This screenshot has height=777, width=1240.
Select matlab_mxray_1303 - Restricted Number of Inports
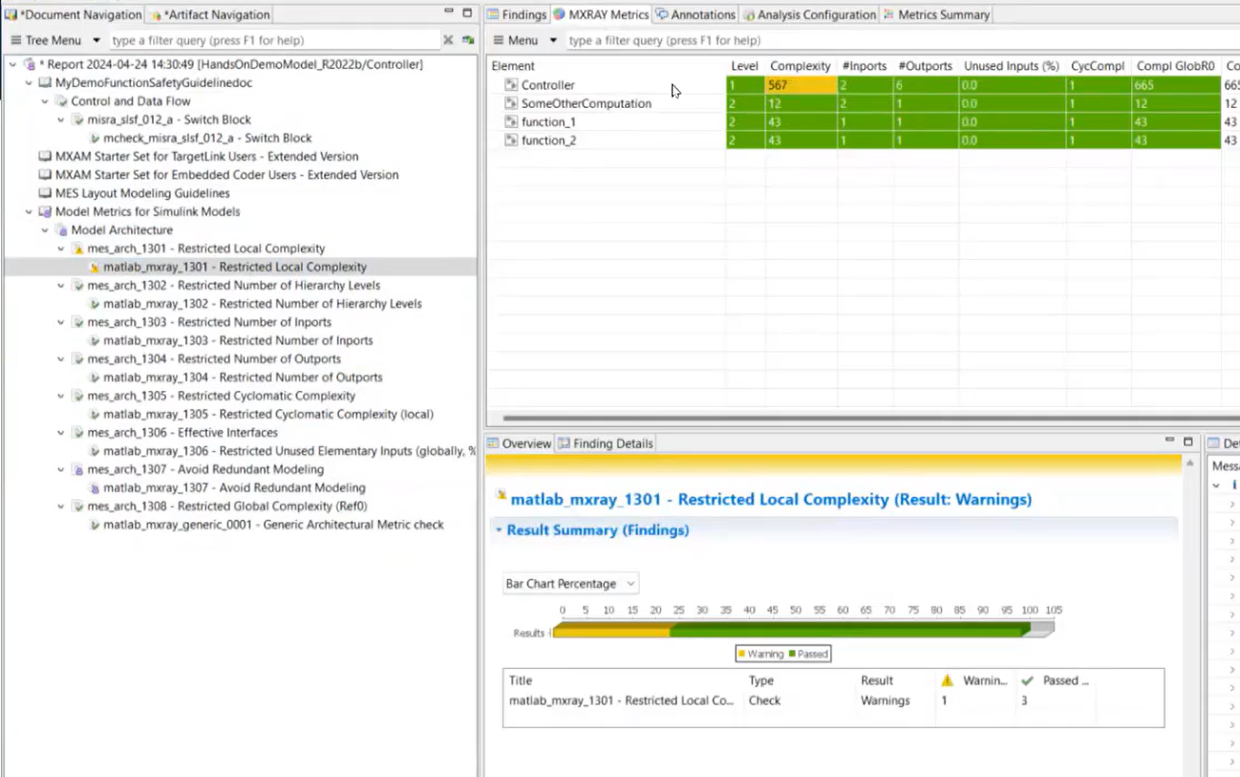[x=237, y=341]
